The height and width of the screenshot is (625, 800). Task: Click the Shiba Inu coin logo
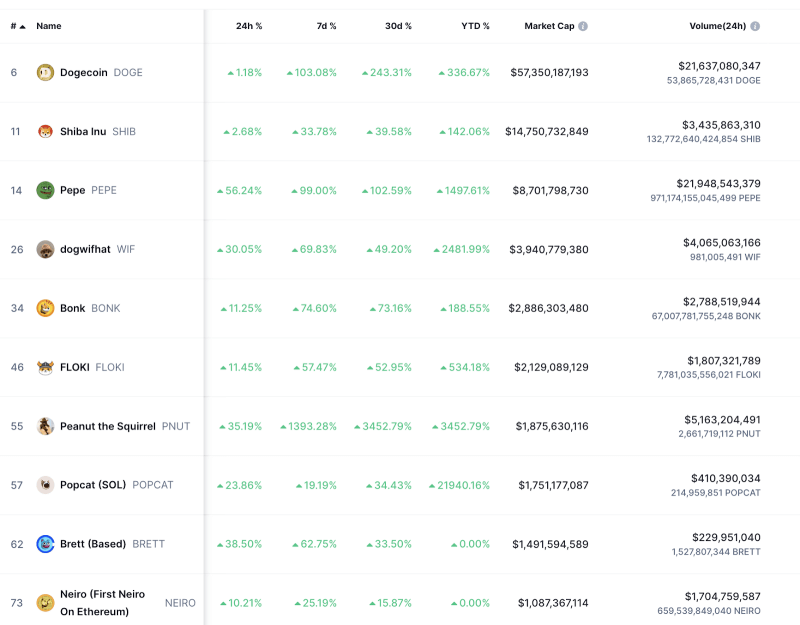[45, 131]
